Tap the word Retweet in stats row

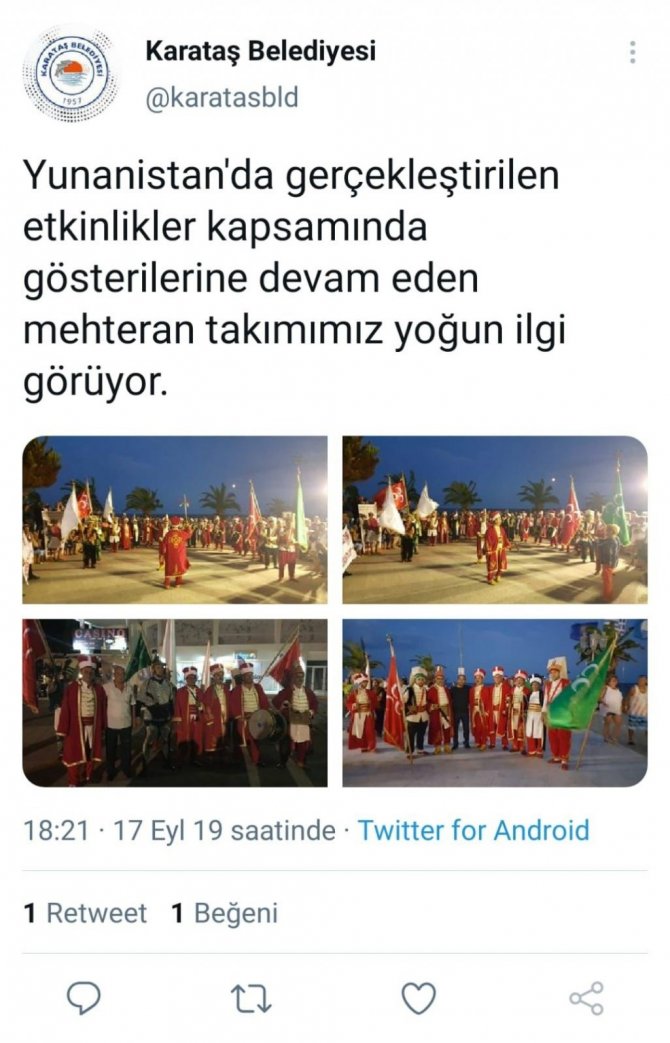tap(96, 913)
